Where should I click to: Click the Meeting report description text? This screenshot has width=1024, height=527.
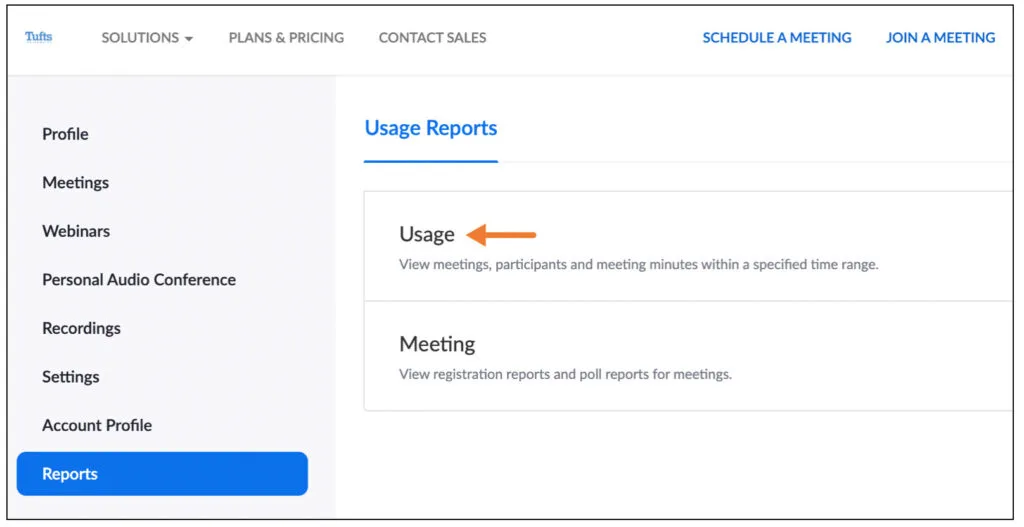(x=565, y=375)
